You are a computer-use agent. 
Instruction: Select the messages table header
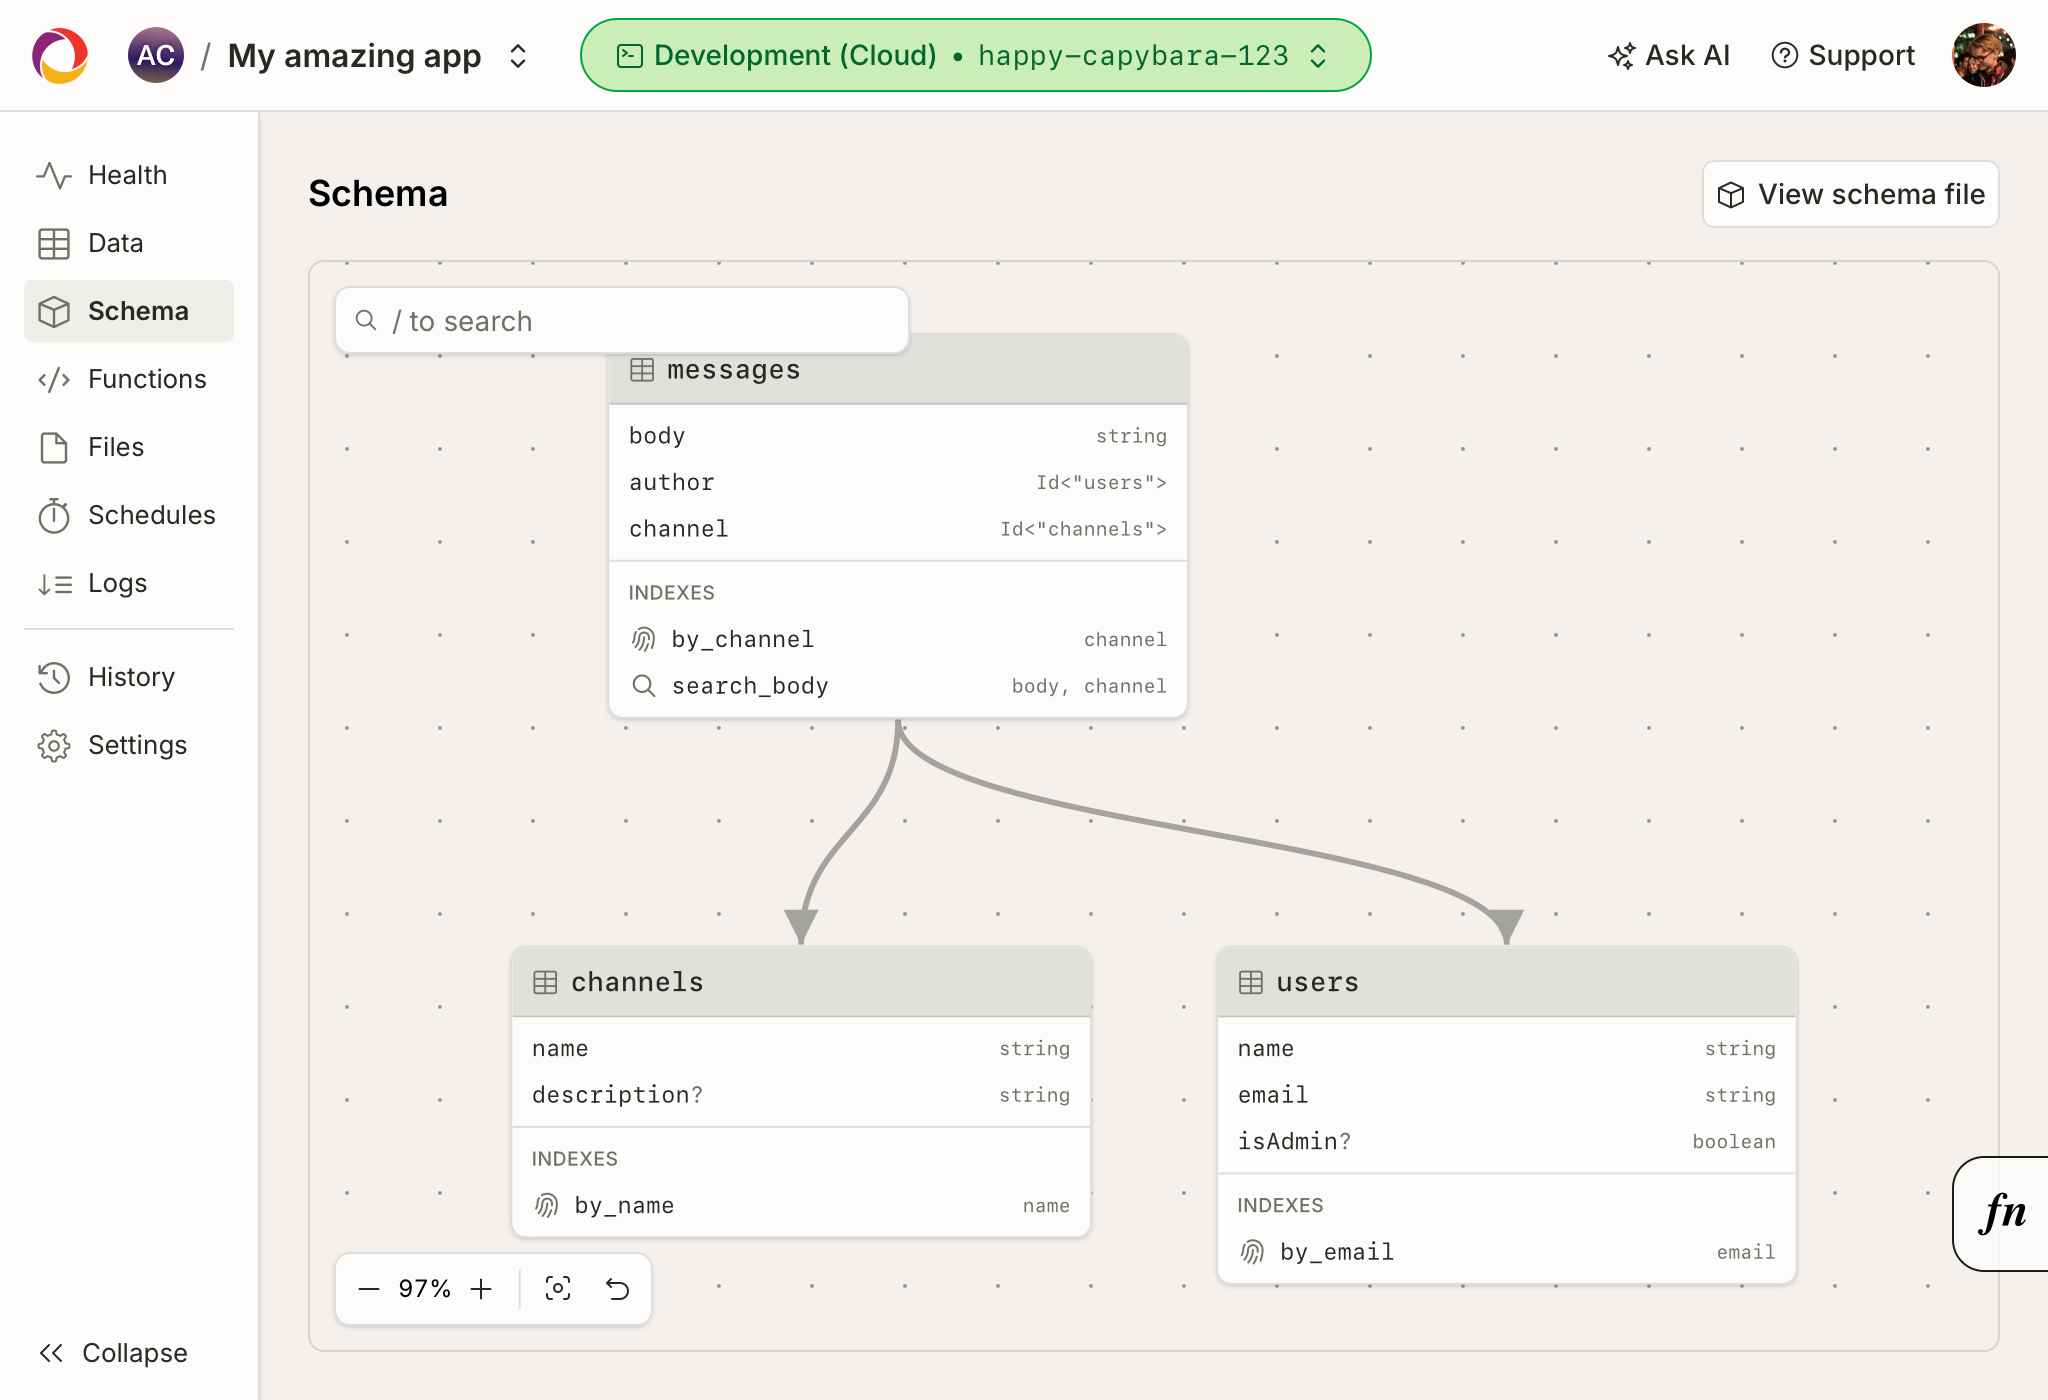pos(898,370)
